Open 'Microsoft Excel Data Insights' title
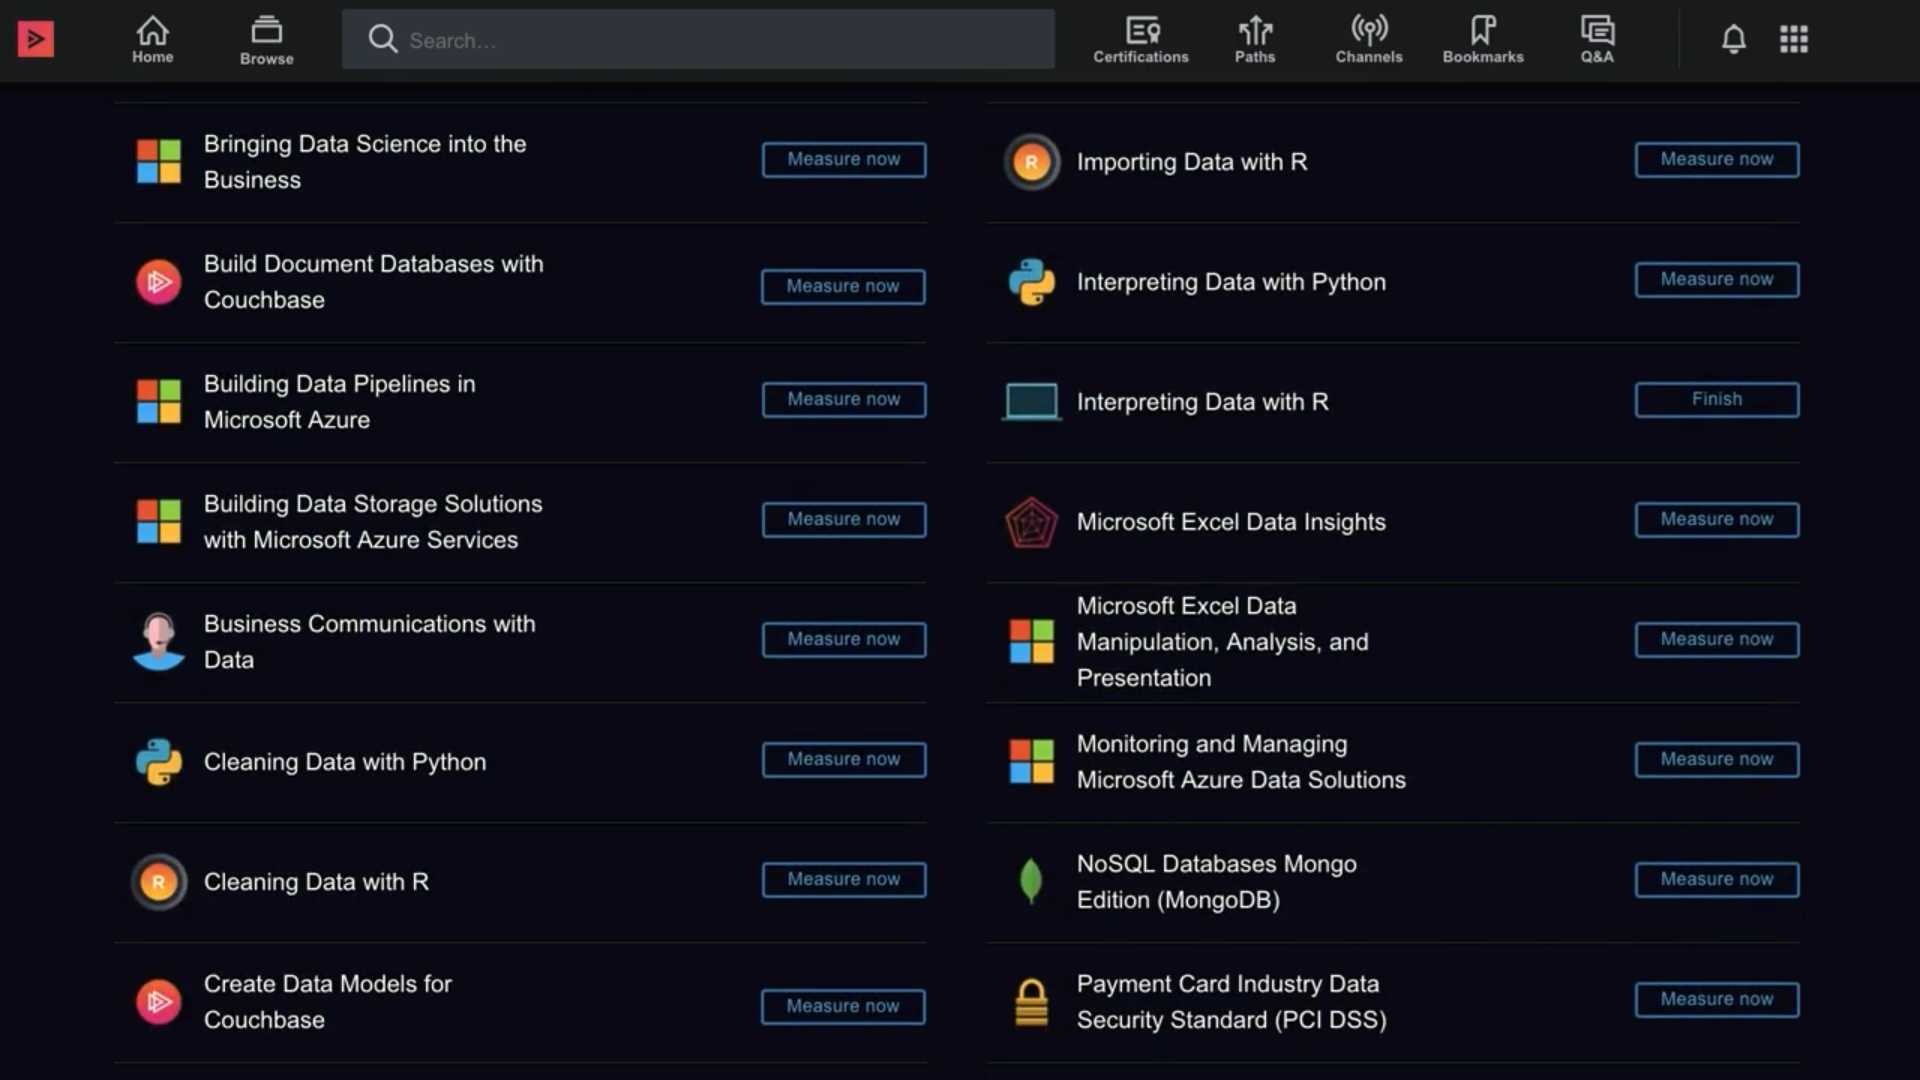This screenshot has width=1920, height=1080. point(1231,522)
